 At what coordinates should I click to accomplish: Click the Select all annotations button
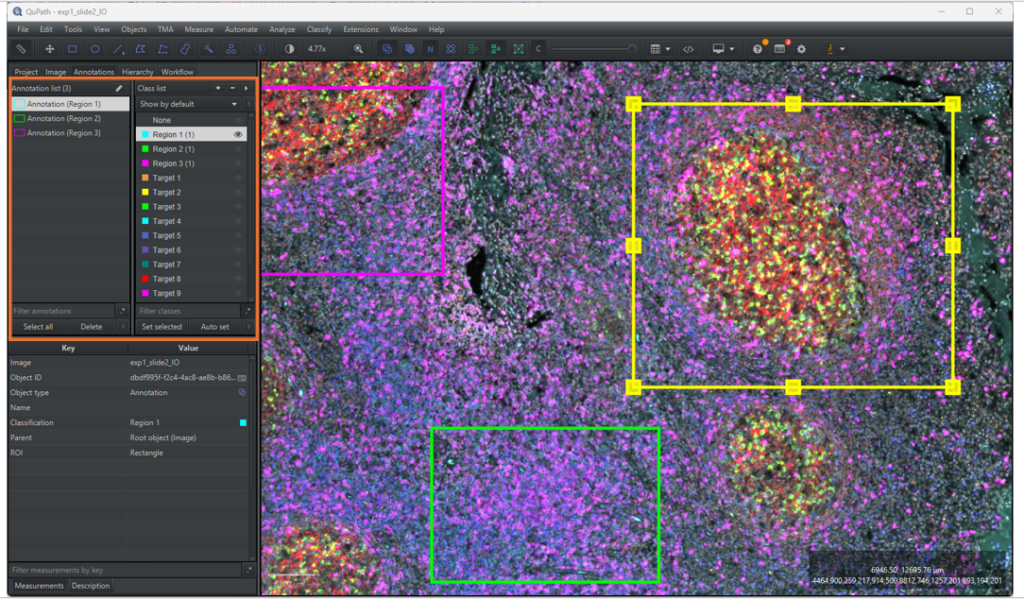tap(40, 326)
